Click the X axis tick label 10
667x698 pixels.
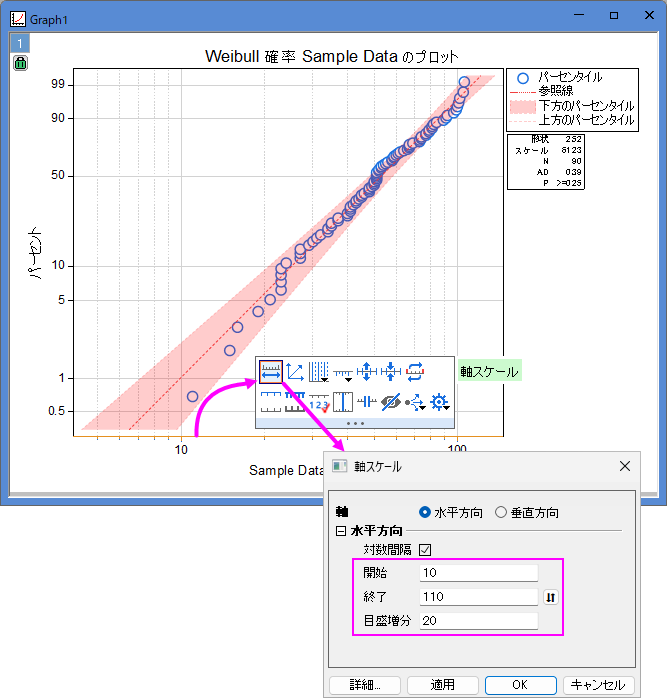point(181,450)
